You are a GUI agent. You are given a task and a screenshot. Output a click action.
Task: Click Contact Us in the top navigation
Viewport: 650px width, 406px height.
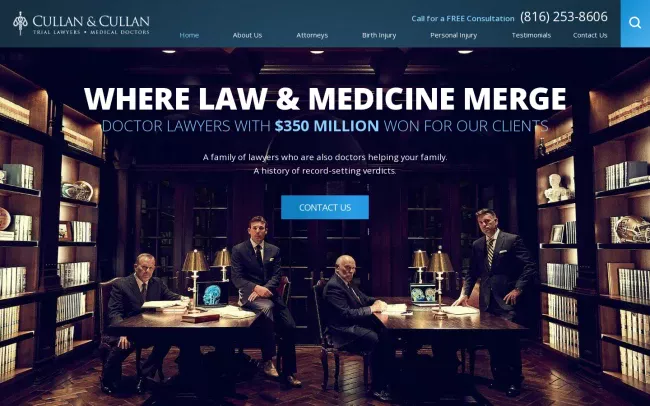[x=590, y=35]
